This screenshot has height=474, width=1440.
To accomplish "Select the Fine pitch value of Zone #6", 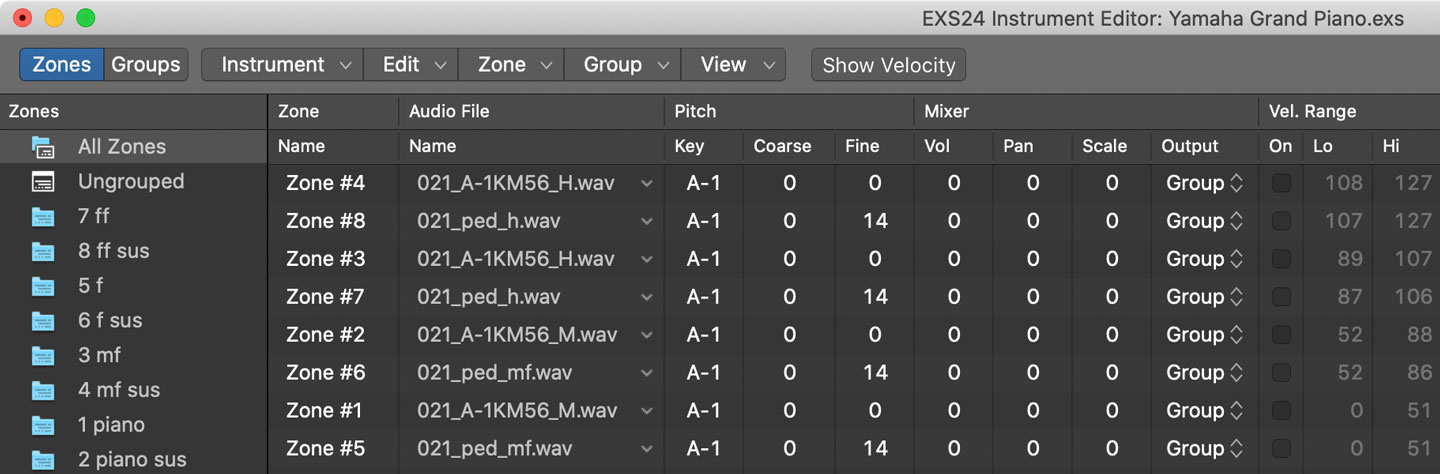I will (x=875, y=373).
